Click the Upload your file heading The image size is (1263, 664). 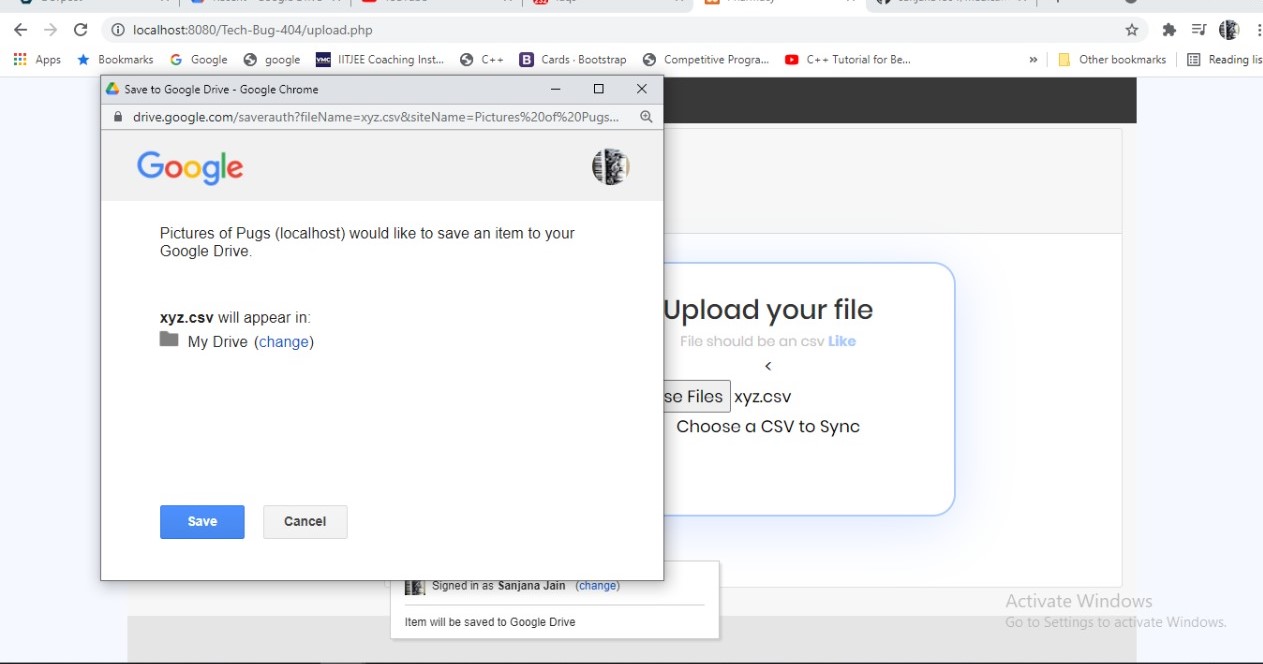point(768,310)
